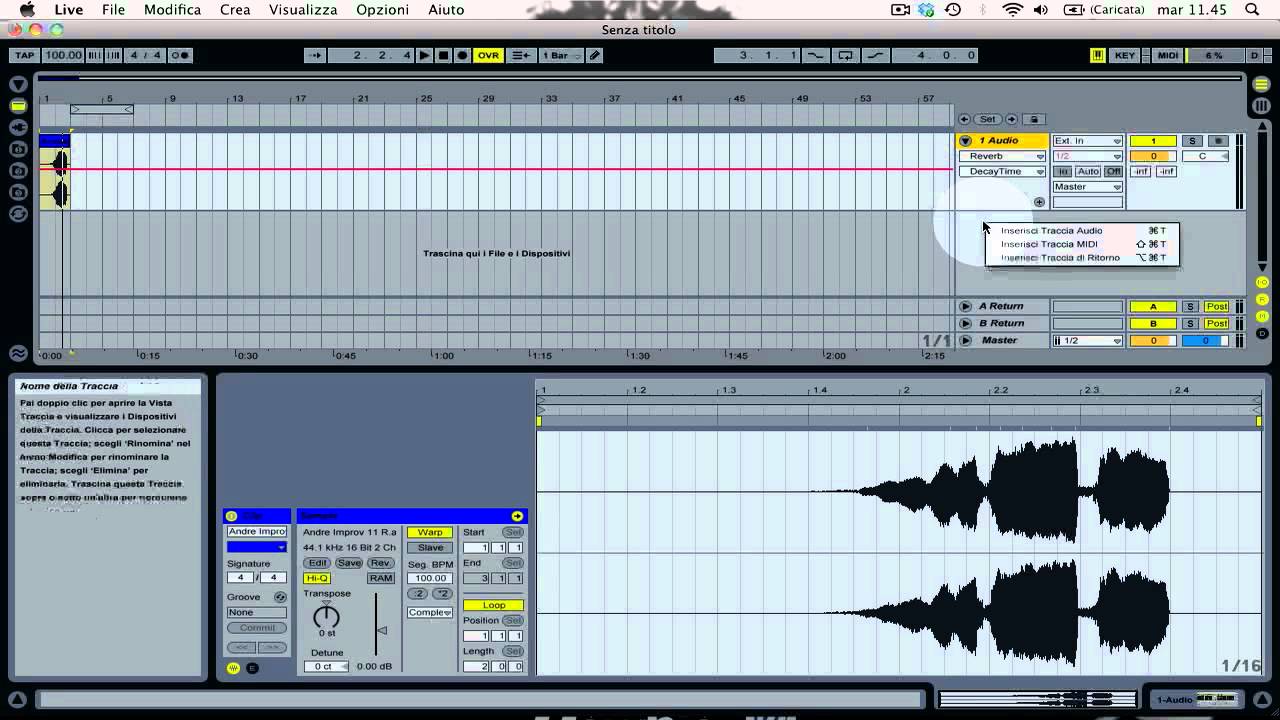The image size is (1280, 720).
Task: Stop playback with the Stop button
Action: 444,55
